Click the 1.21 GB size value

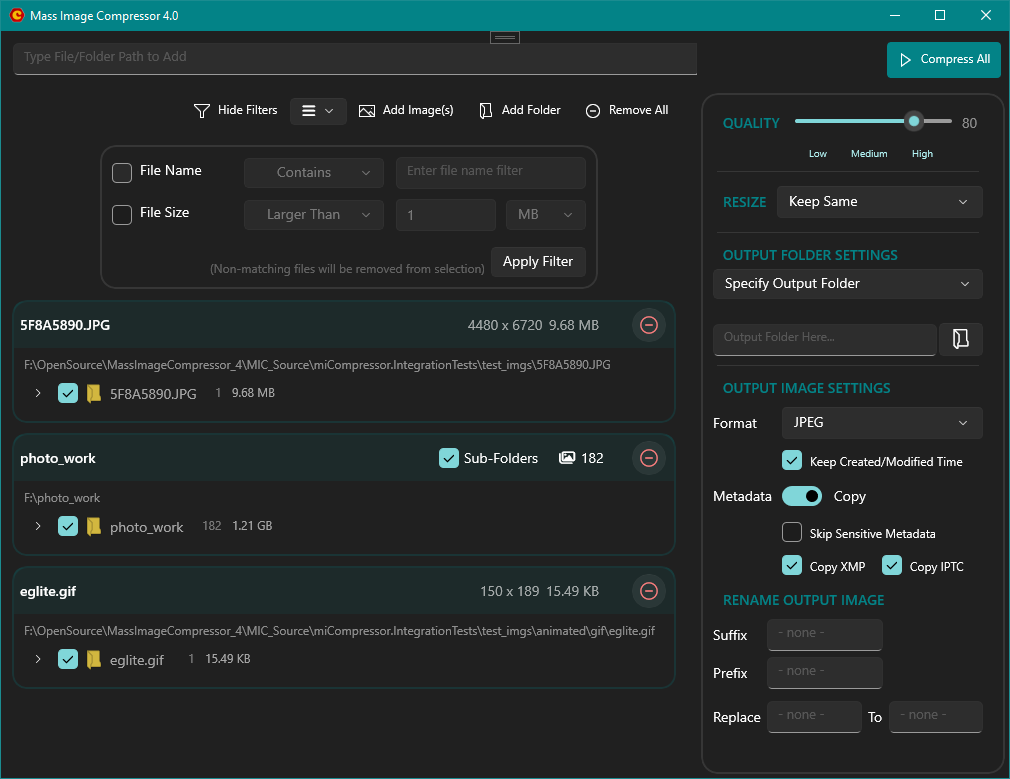click(x=252, y=526)
